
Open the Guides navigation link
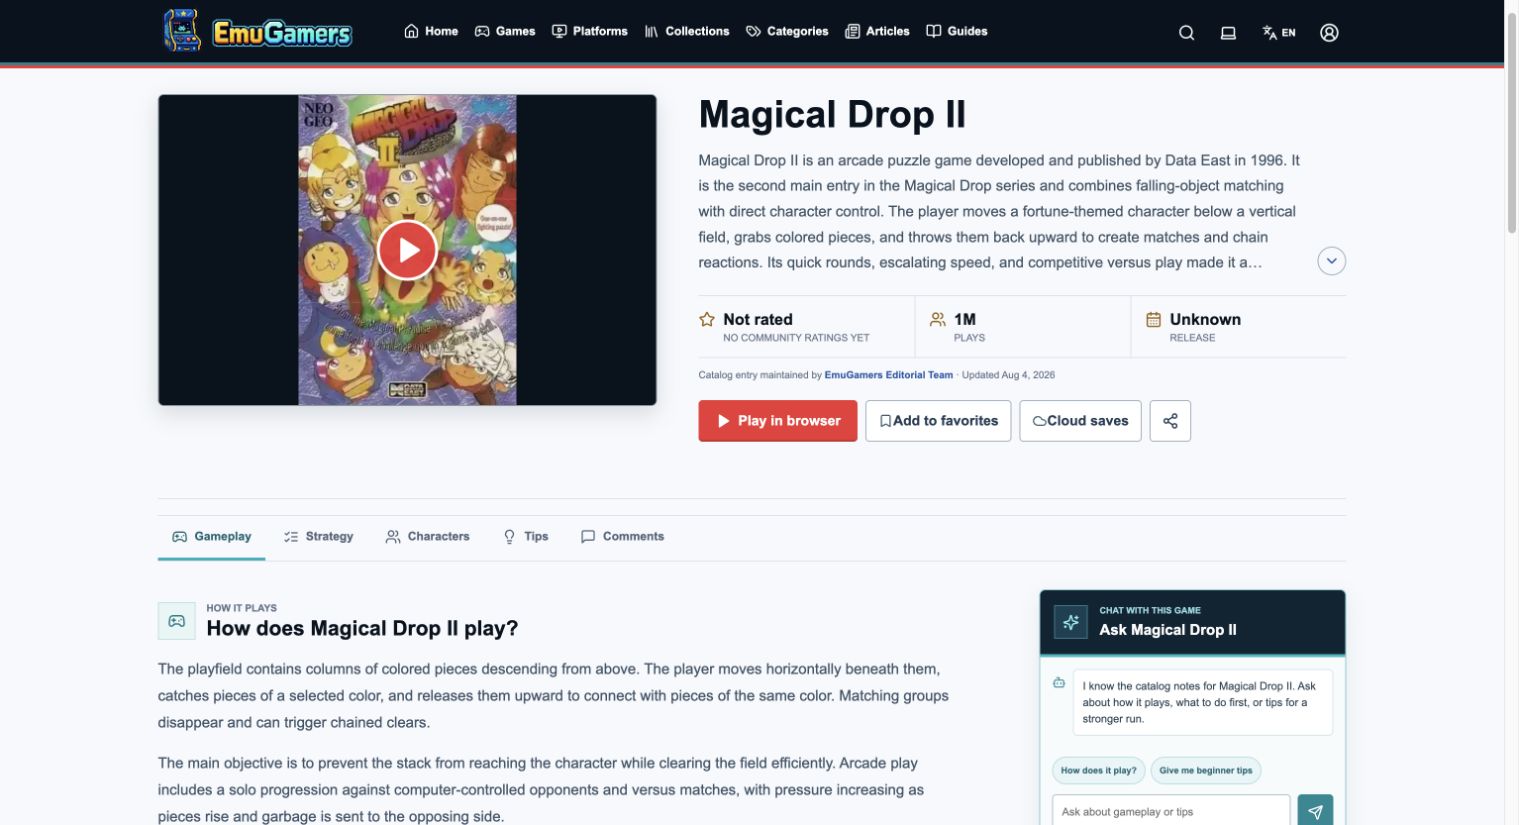point(957,31)
